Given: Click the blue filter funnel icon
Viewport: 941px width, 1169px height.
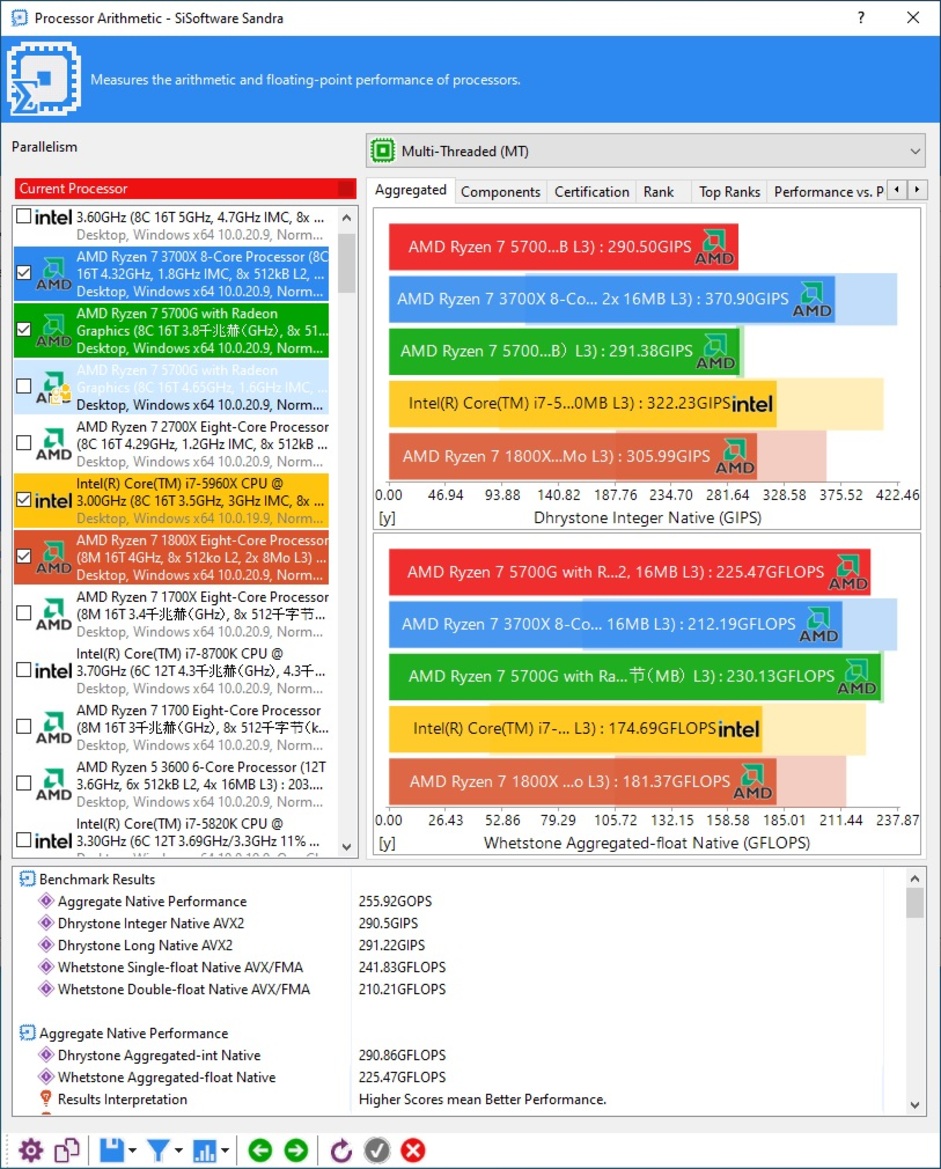Looking at the screenshot, I should click(158, 1150).
